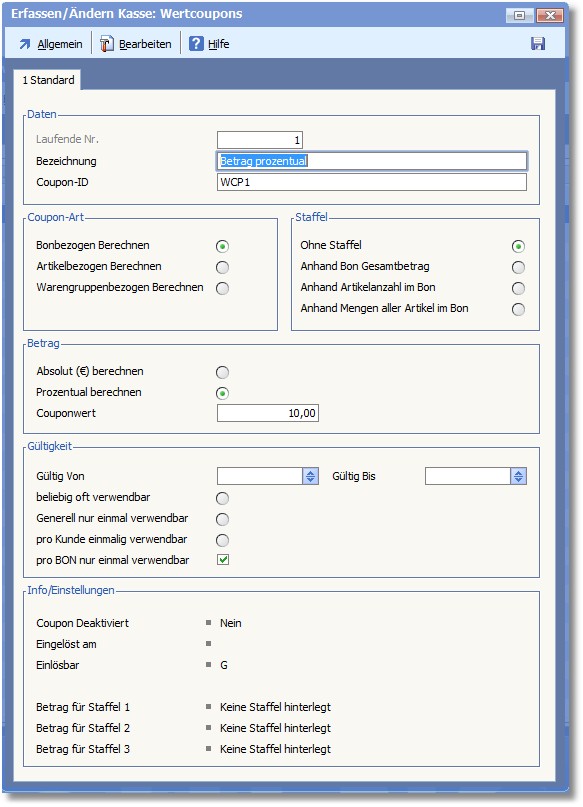Select Artikelbezogen Berechnen radio button
Image resolution: width=583 pixels, height=807 pixels.
coord(222,268)
